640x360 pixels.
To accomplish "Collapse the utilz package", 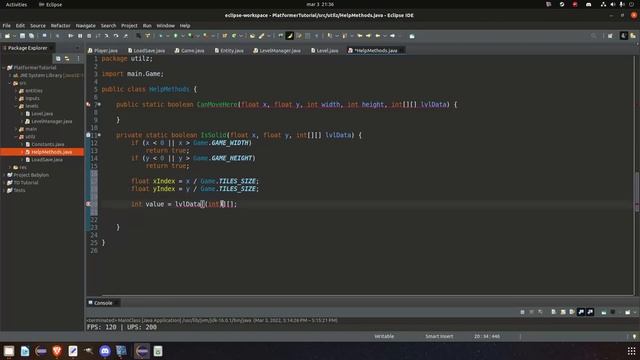I will pos(16,137).
